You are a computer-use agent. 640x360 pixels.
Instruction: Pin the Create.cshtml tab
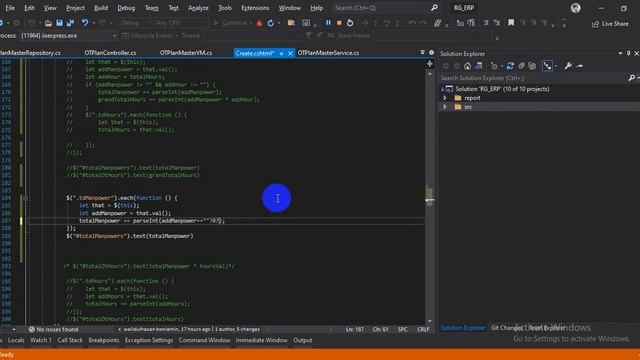(281, 53)
